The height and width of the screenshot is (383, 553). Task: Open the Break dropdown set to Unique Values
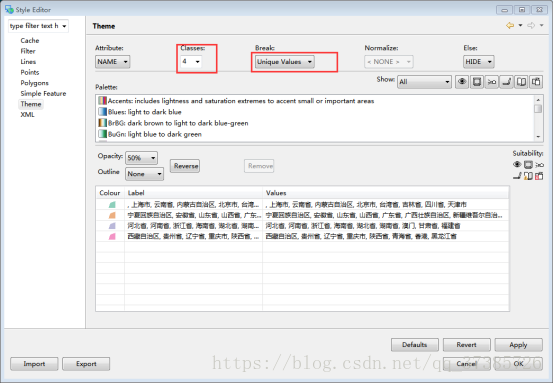284,62
